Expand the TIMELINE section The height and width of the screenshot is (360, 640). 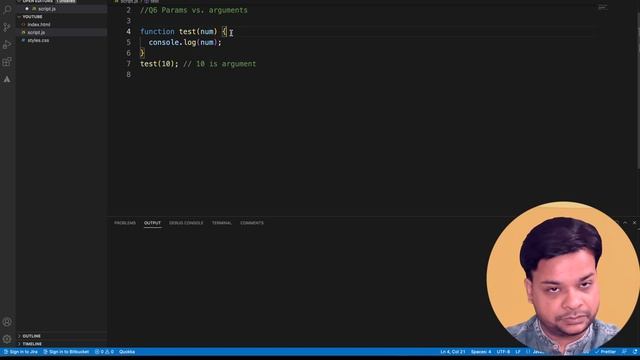32,344
